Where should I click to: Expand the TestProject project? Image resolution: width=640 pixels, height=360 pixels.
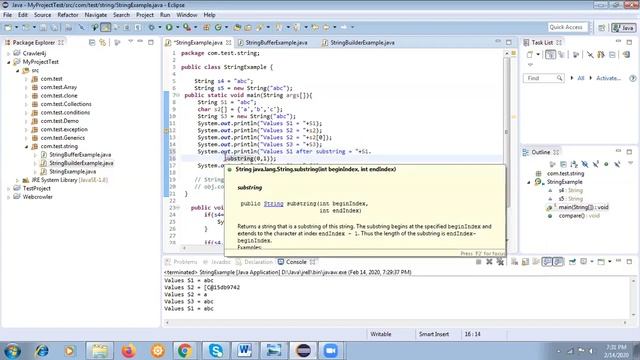click(x=8, y=189)
